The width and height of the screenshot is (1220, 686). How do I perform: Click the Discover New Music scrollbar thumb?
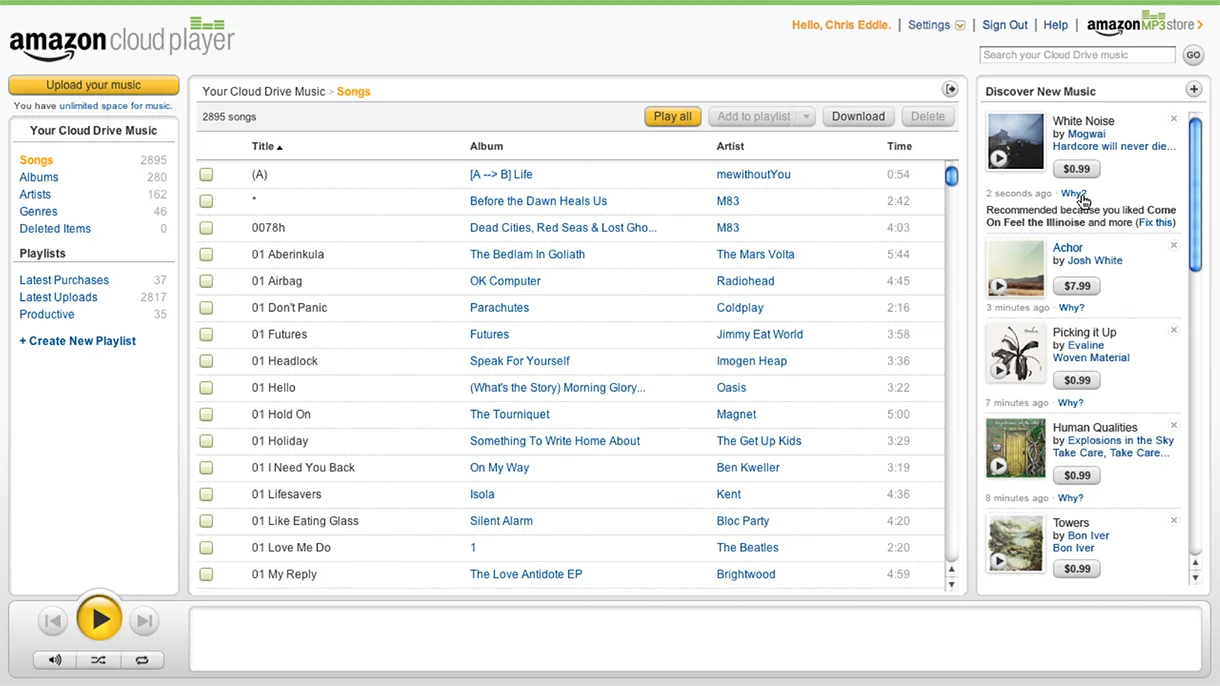[1195, 193]
